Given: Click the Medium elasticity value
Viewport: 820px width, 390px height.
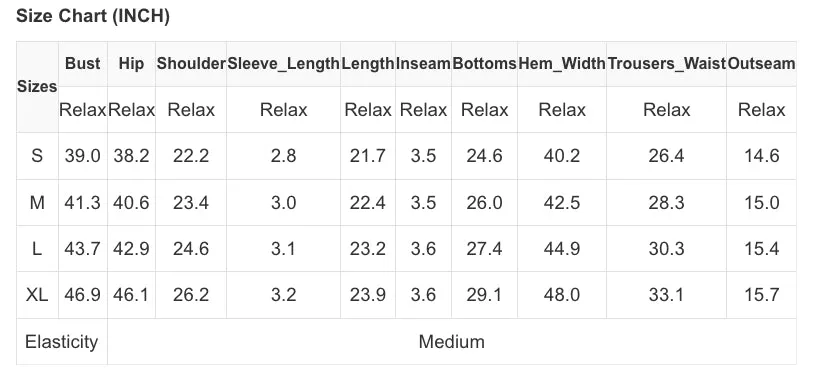Looking at the screenshot, I should point(452,342).
